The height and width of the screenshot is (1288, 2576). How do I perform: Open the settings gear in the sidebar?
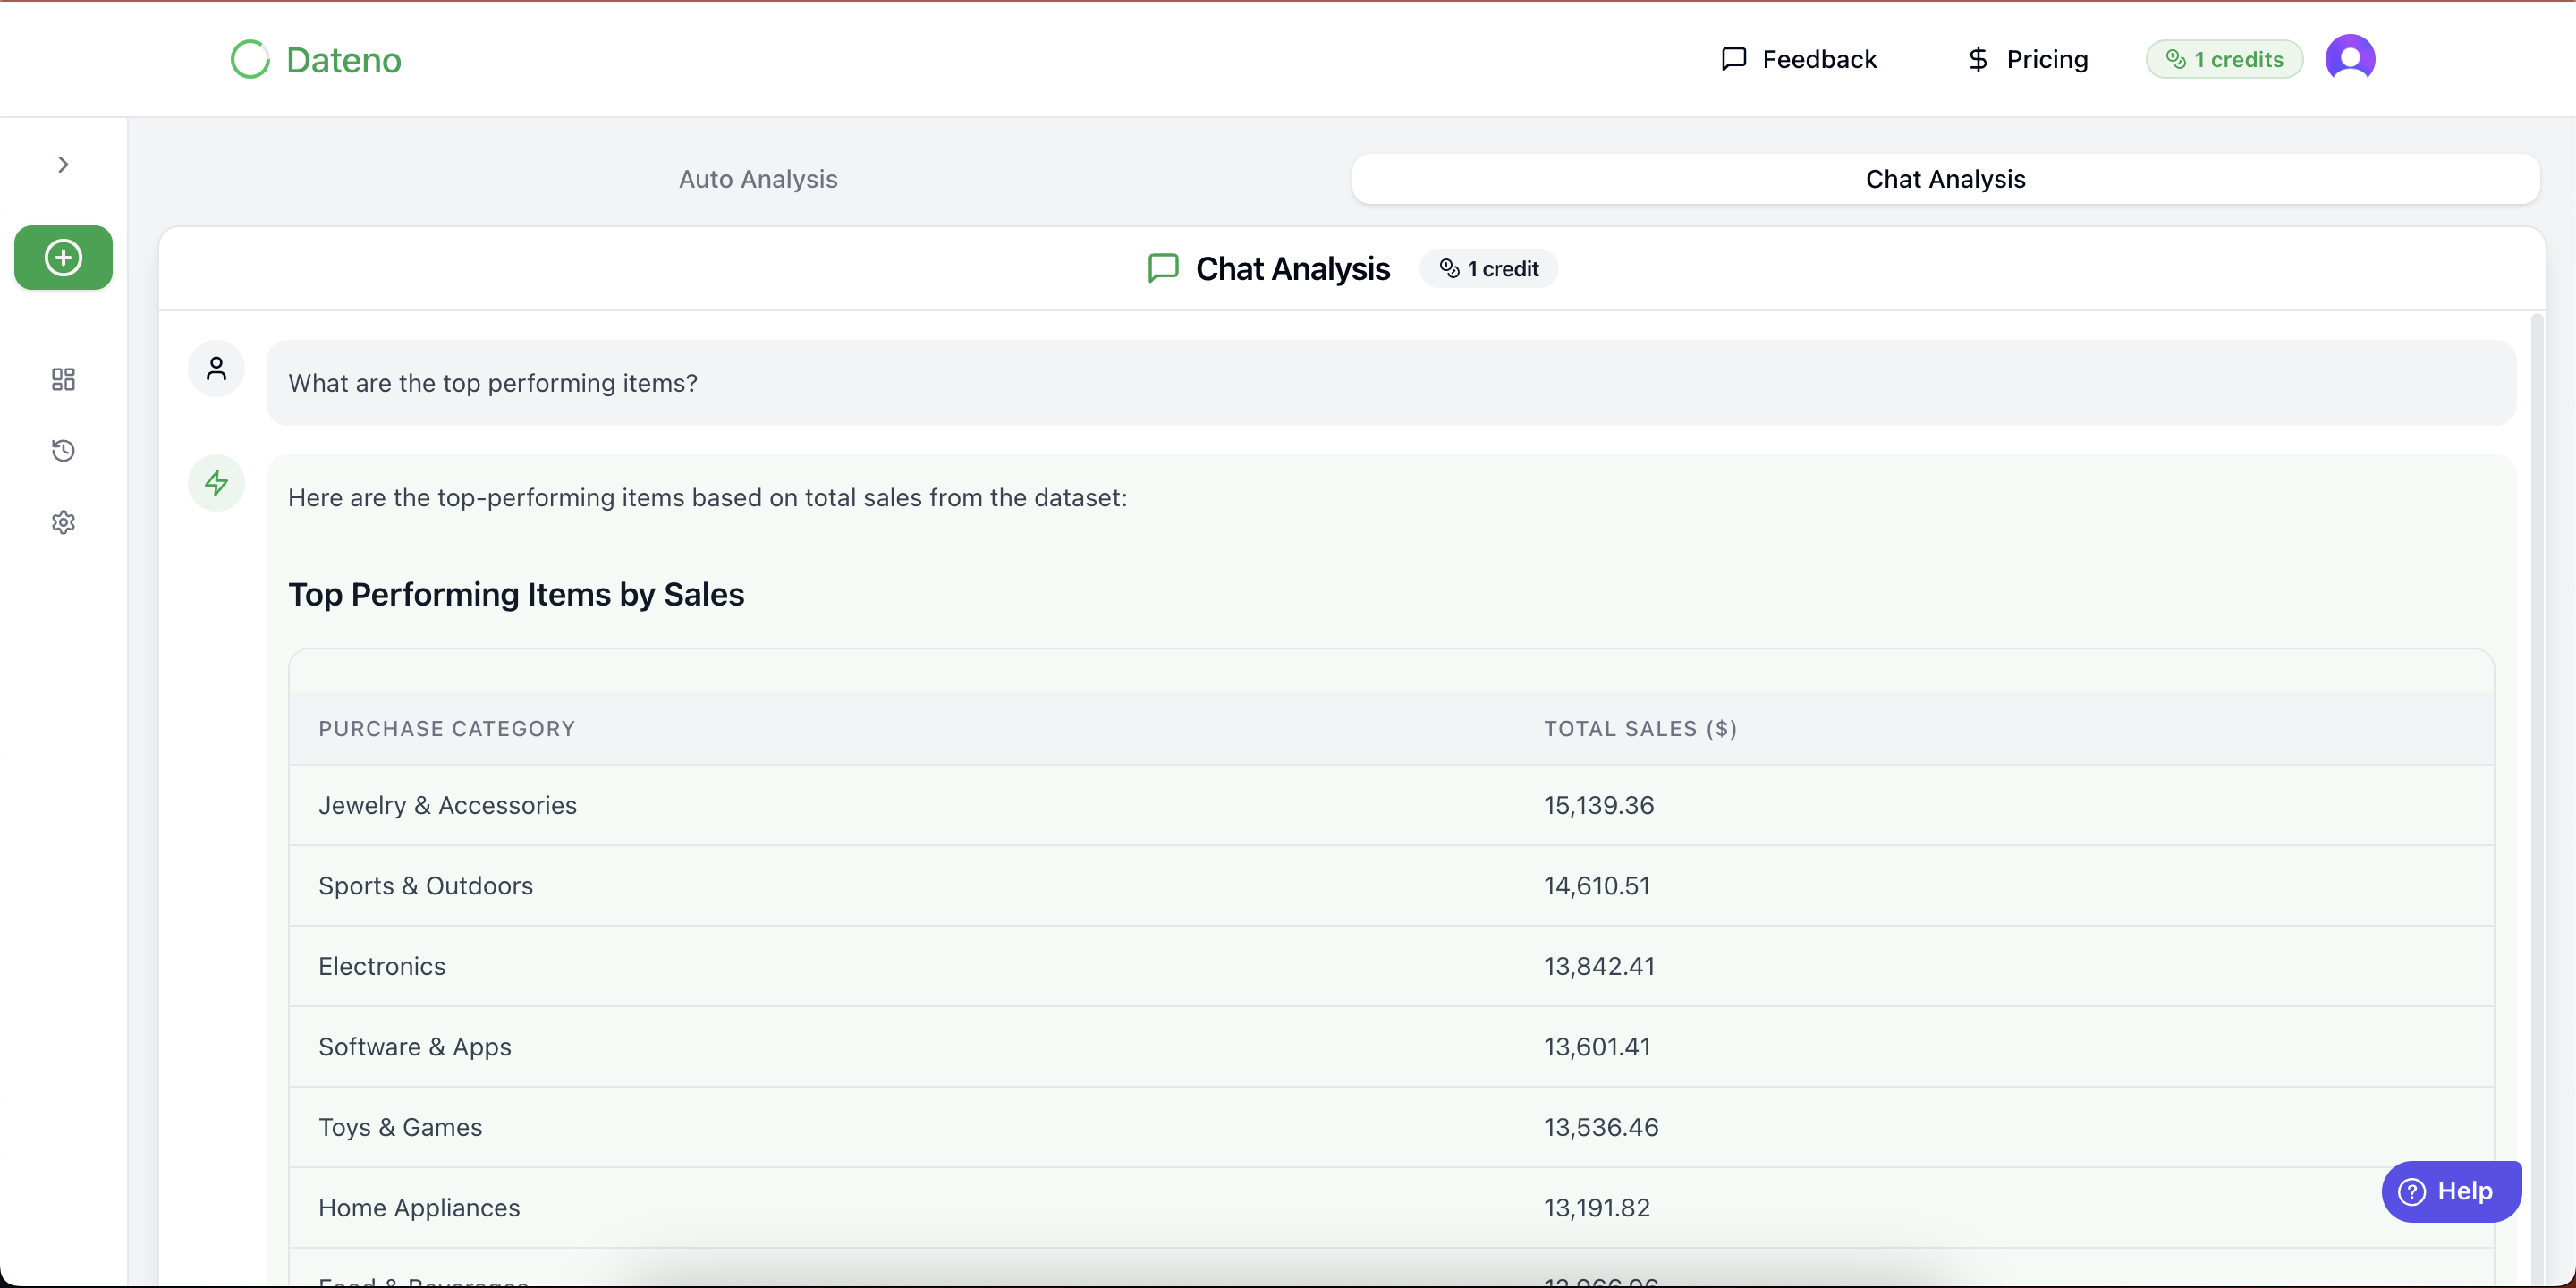[63, 522]
